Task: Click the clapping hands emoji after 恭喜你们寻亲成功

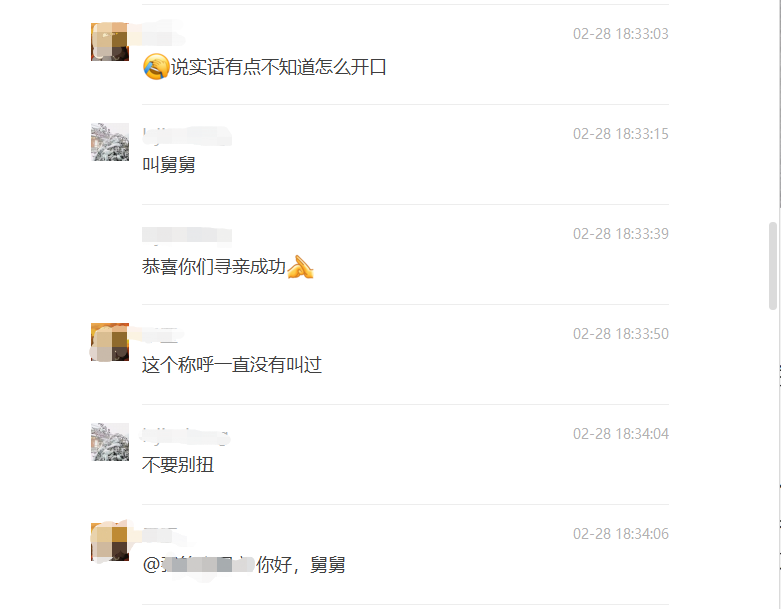Action: pyautogui.click(x=300, y=267)
